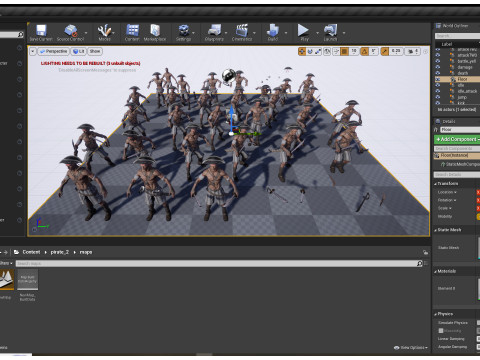Click the Save Current toolbar icon
Image resolution: width=480 pixels, height=360 pixels.
pos(41,33)
